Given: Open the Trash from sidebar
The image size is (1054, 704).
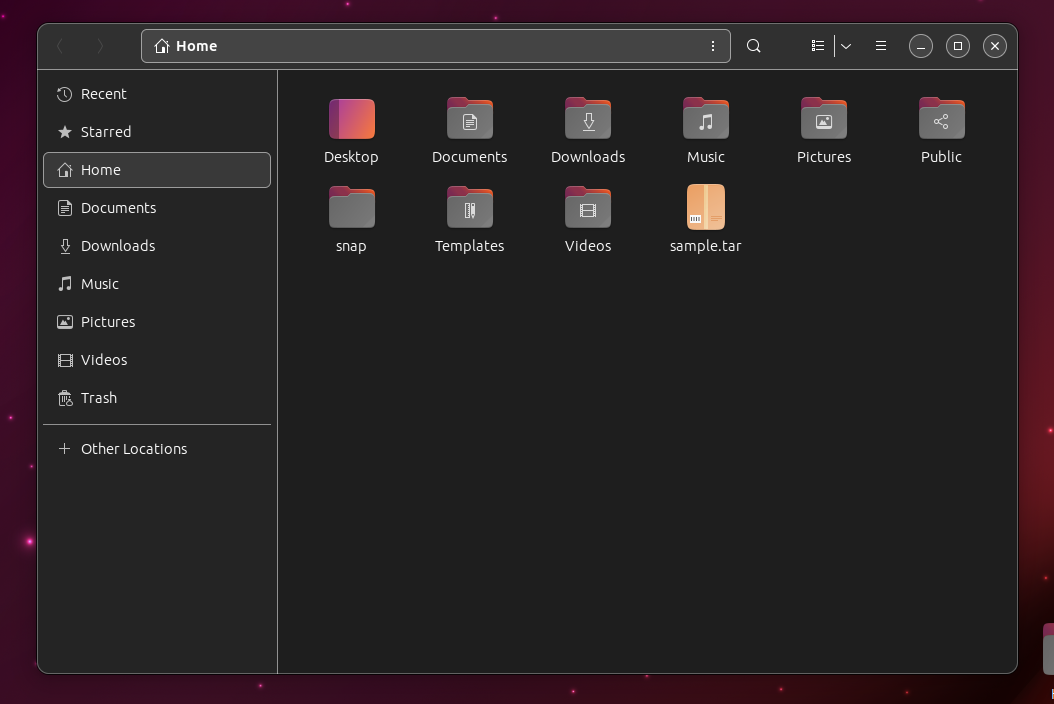Looking at the screenshot, I should coord(99,397).
